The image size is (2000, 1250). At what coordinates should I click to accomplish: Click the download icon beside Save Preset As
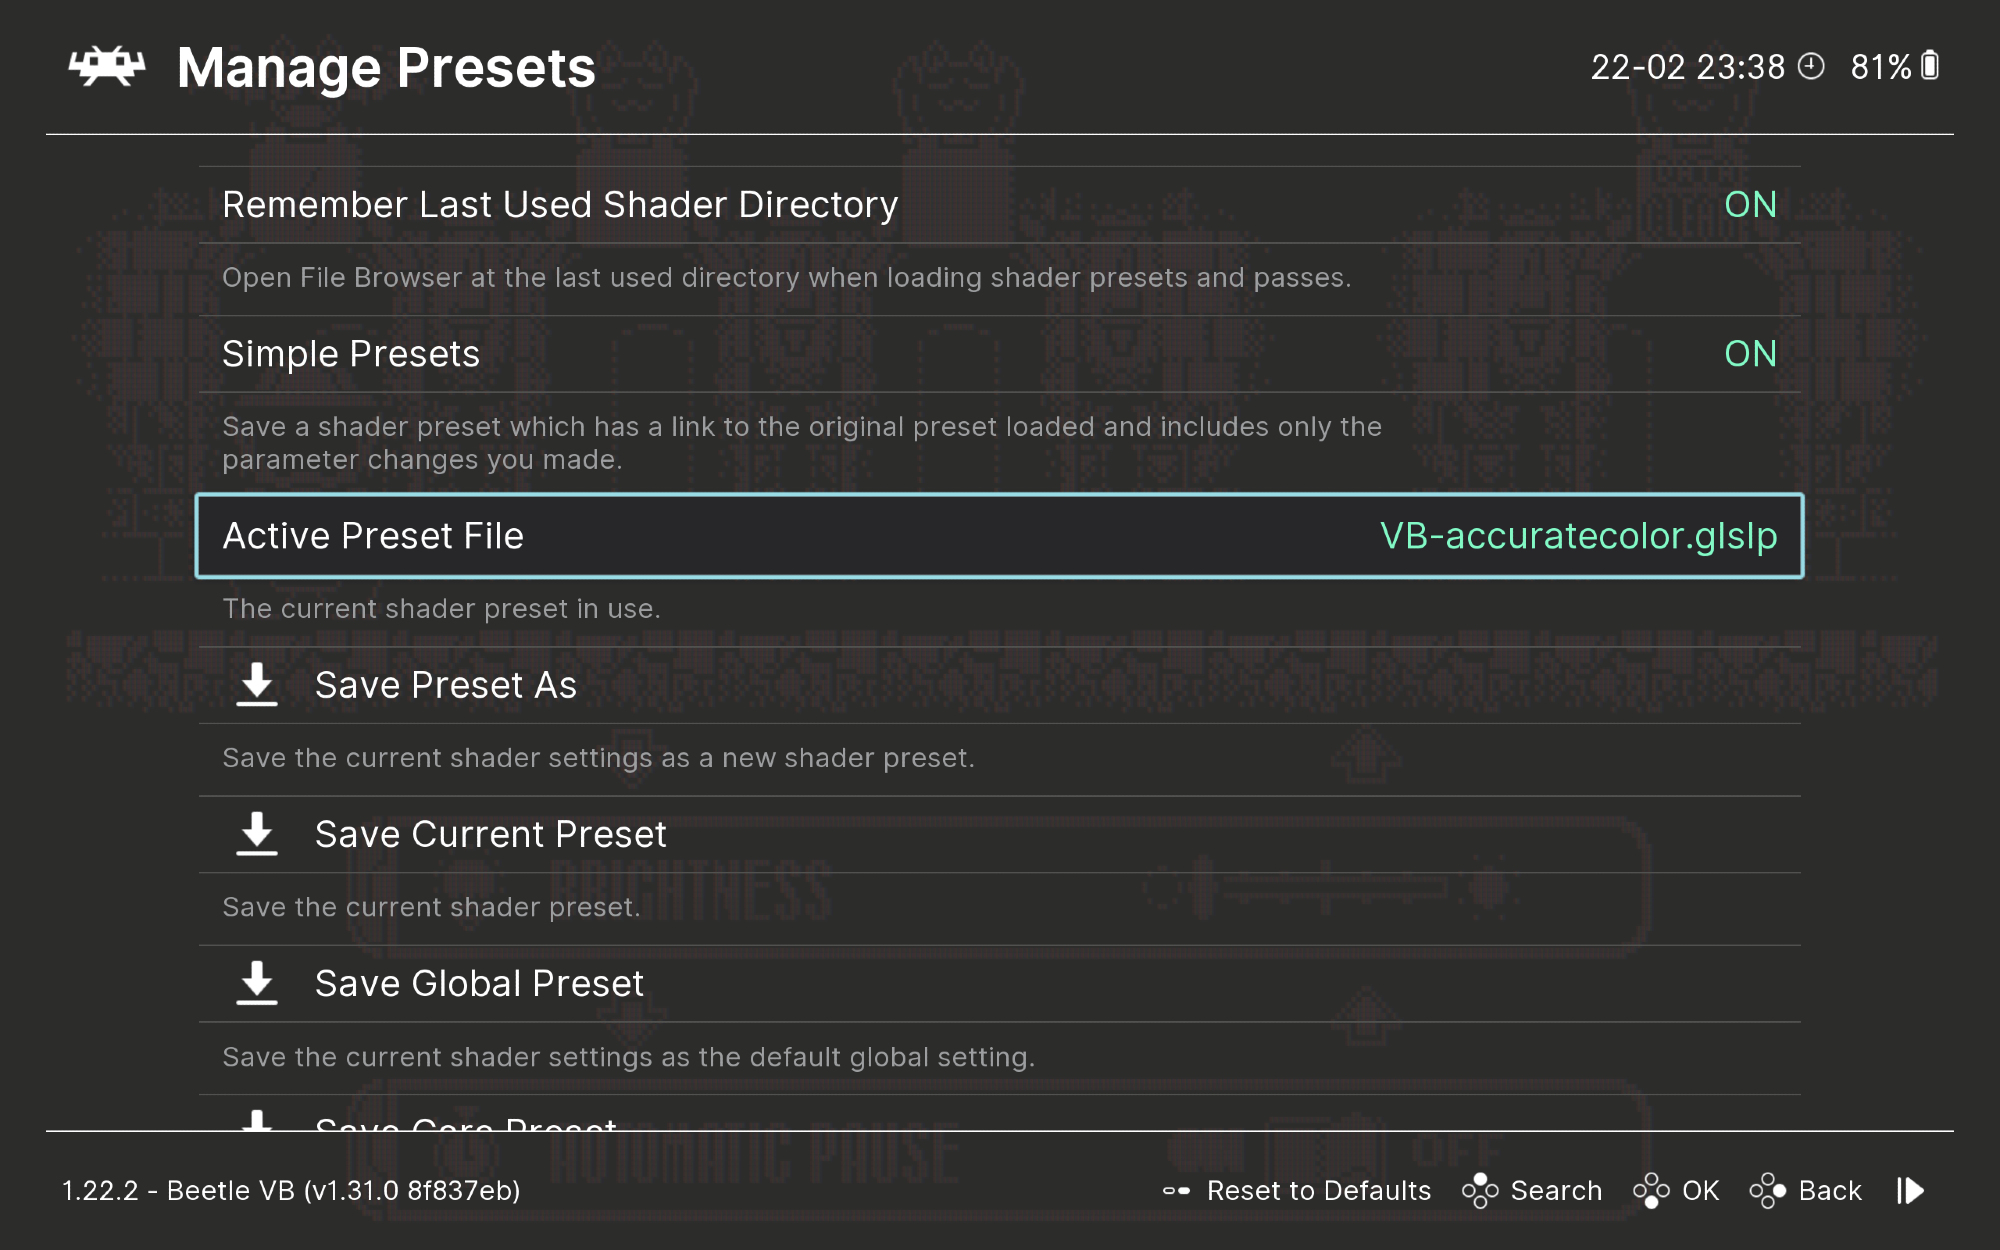point(257,685)
